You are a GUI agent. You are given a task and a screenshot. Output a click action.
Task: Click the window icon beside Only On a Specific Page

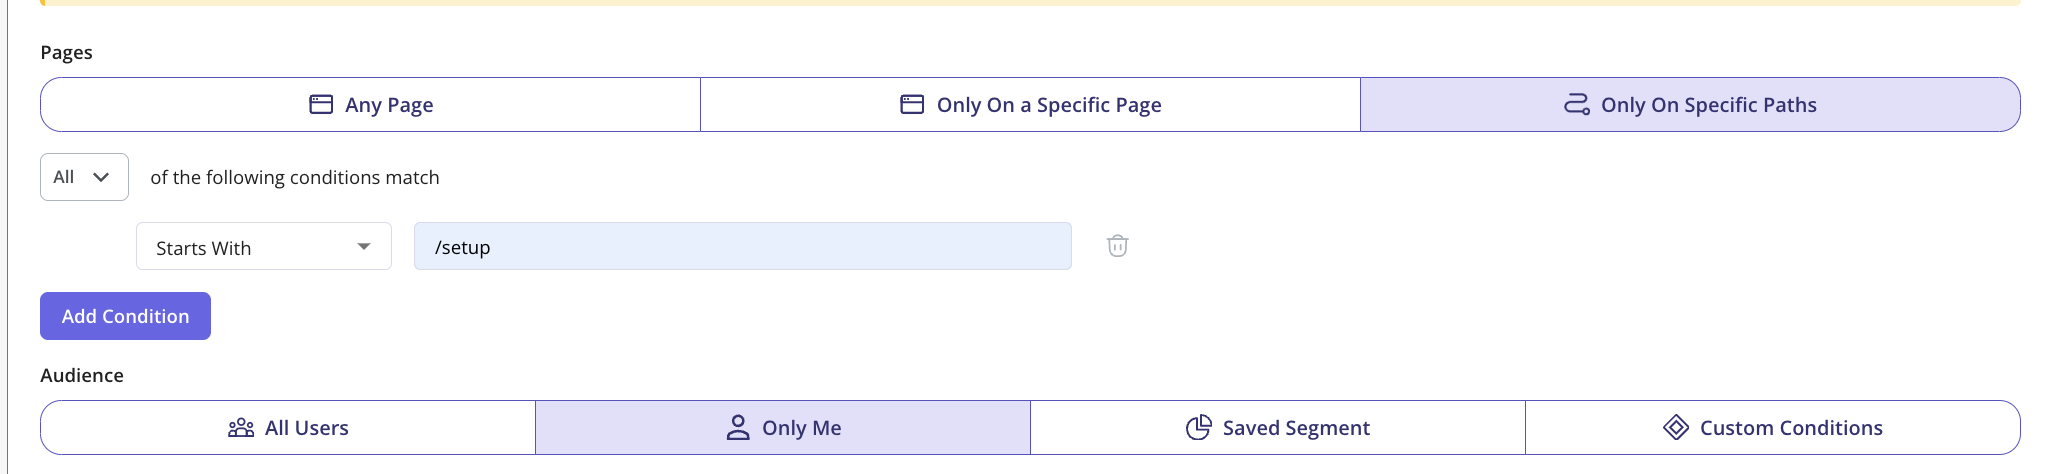click(912, 104)
